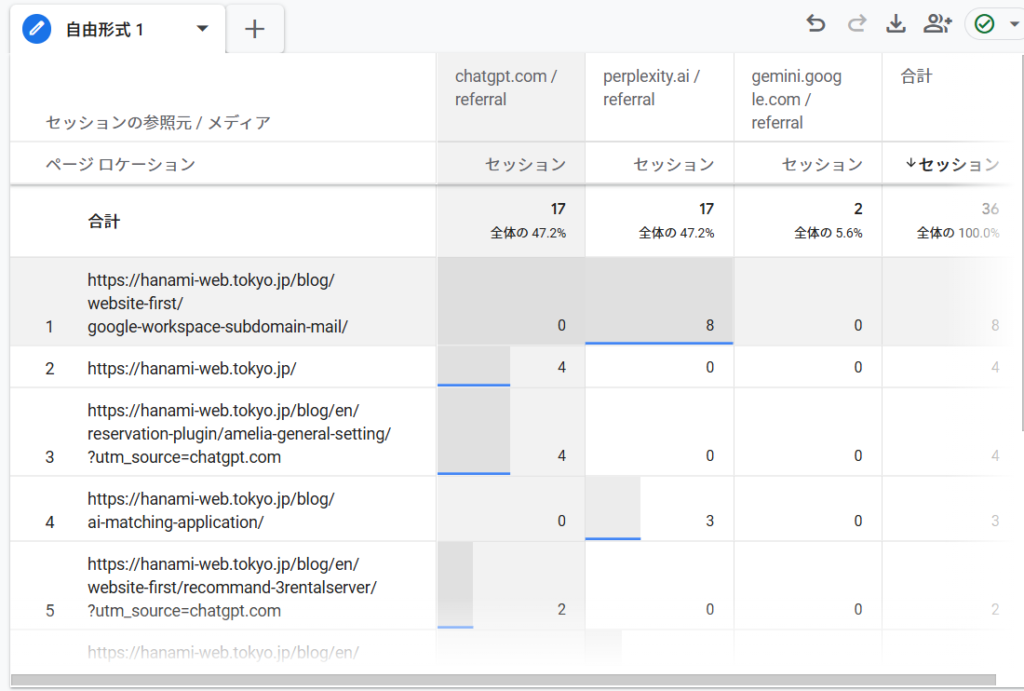Image resolution: width=1024 pixels, height=691 pixels.
Task: Expand the dropdown next to checkmark status
Action: point(1015,25)
